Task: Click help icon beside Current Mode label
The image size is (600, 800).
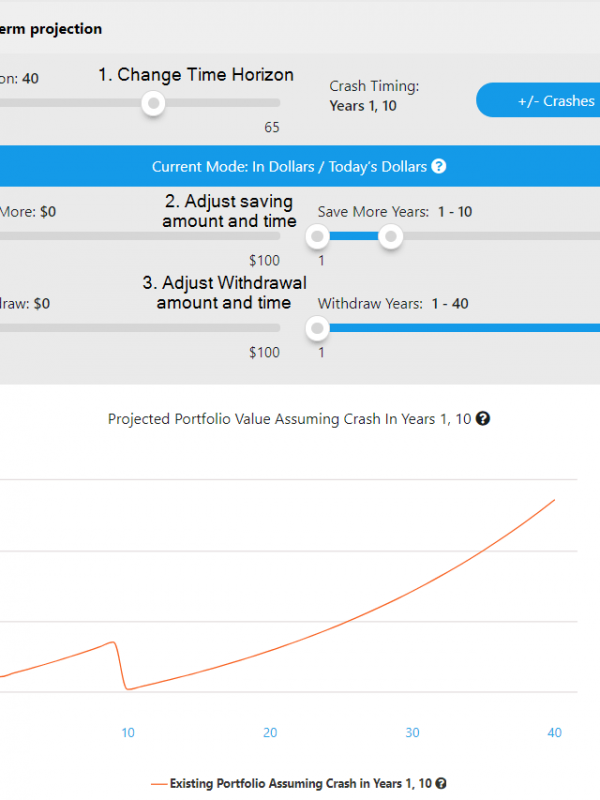Action: tap(439, 167)
